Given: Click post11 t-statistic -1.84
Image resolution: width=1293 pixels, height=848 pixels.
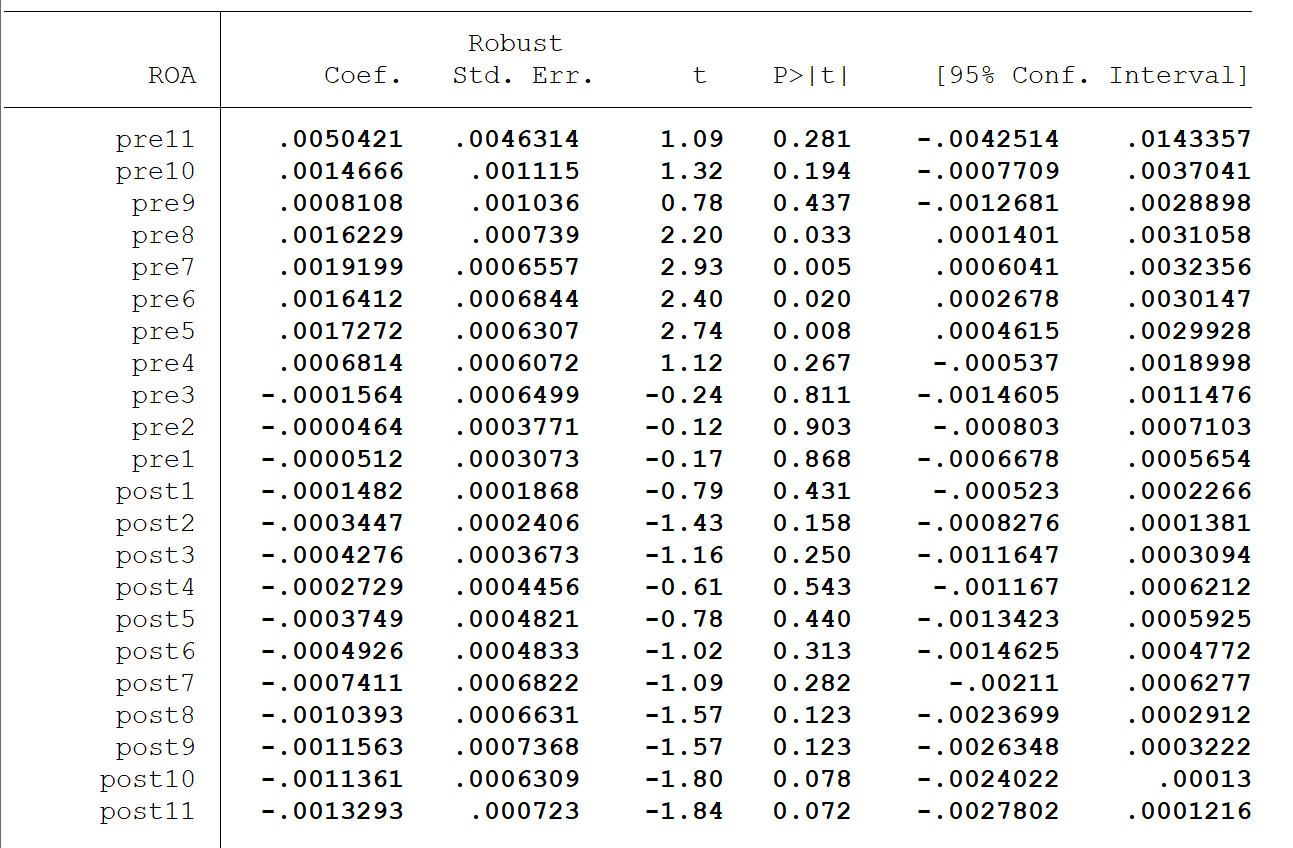Looking at the screenshot, I should tap(684, 812).
